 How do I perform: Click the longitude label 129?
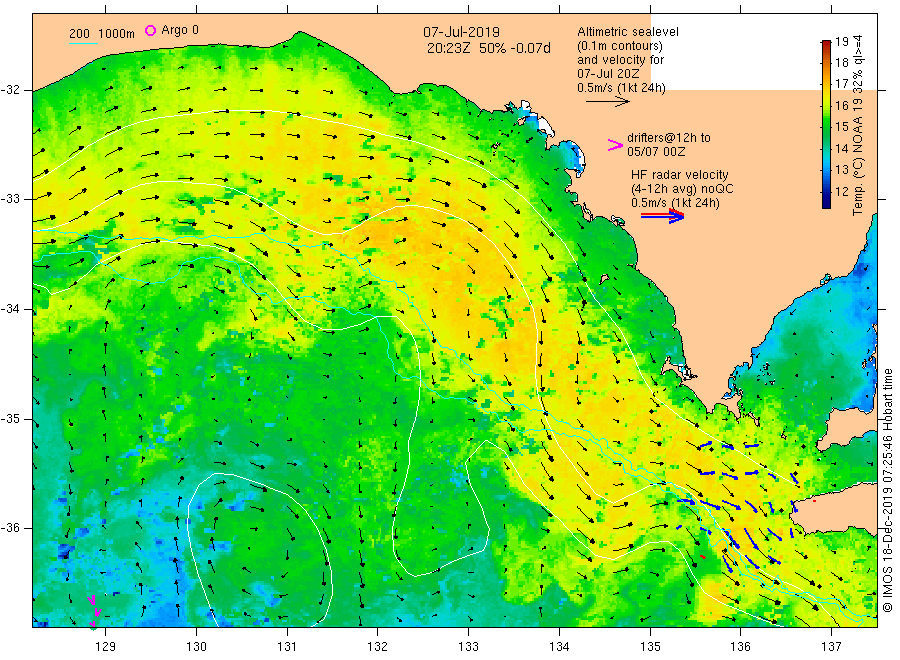106,647
